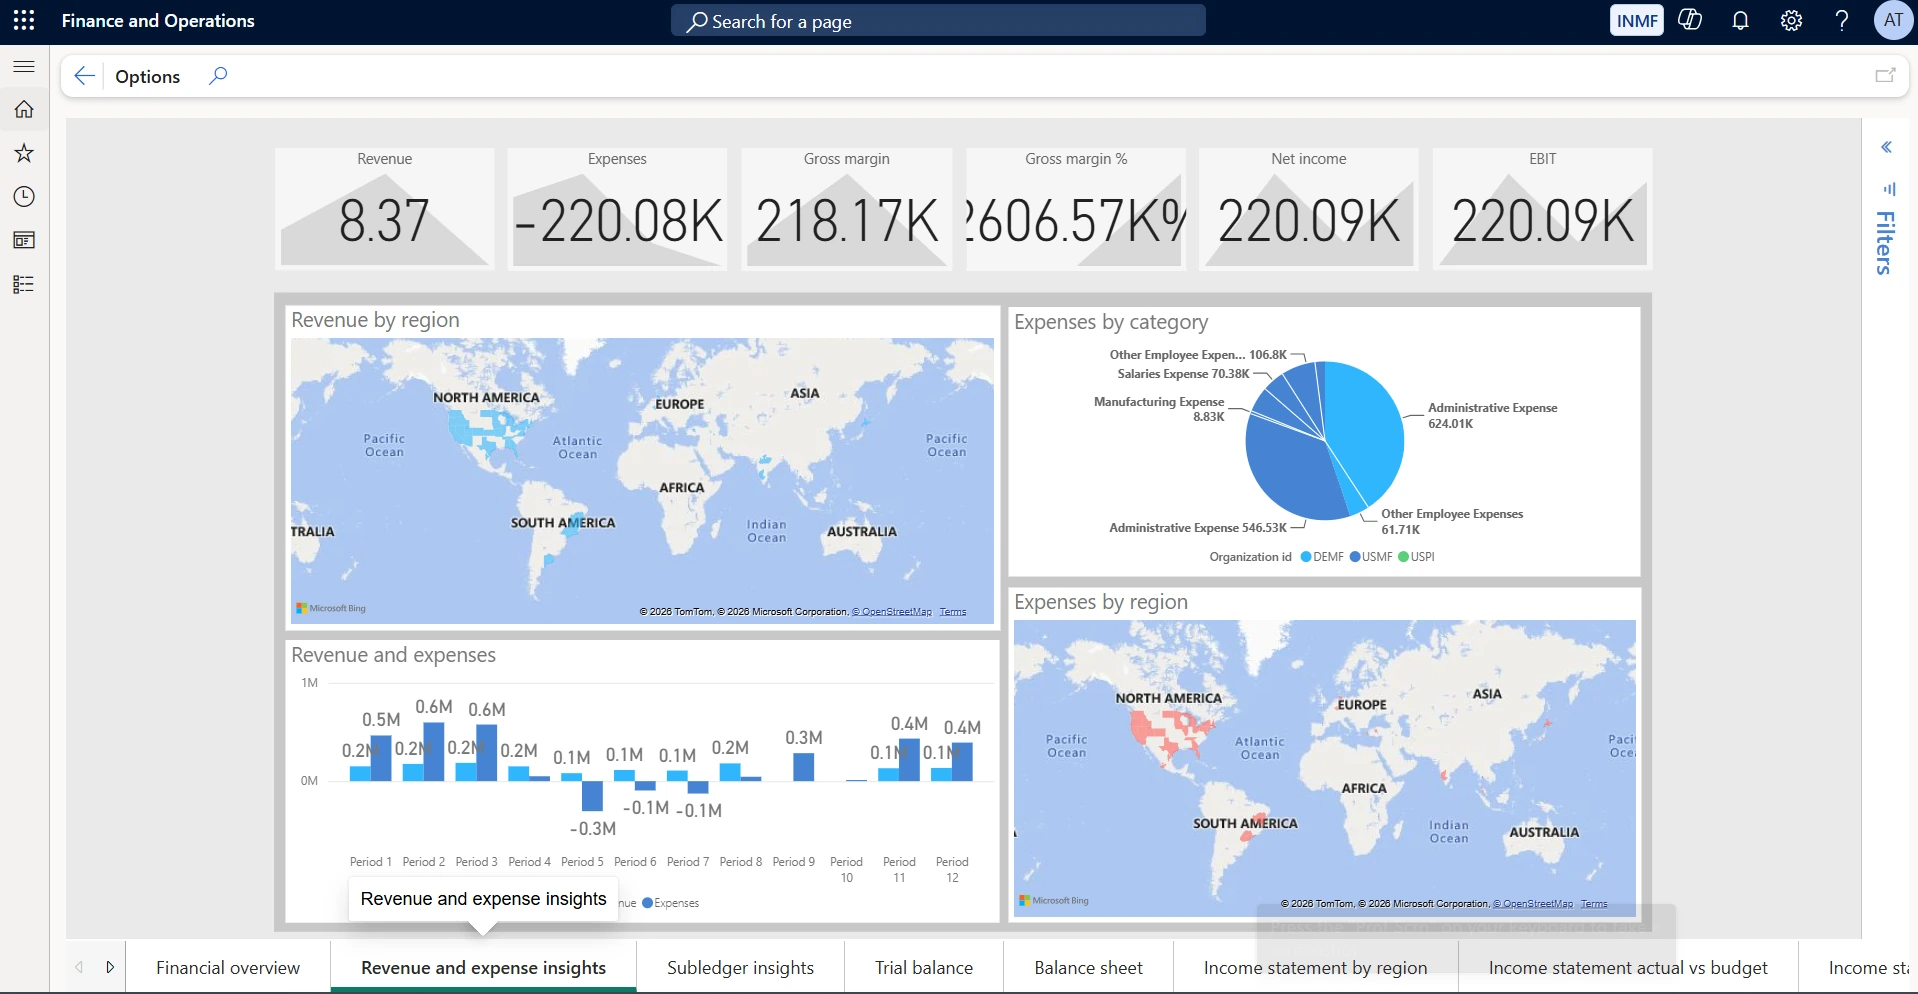Image resolution: width=1918 pixels, height=994 pixels.
Task: Switch to Financial overview tab
Action: [x=228, y=968]
